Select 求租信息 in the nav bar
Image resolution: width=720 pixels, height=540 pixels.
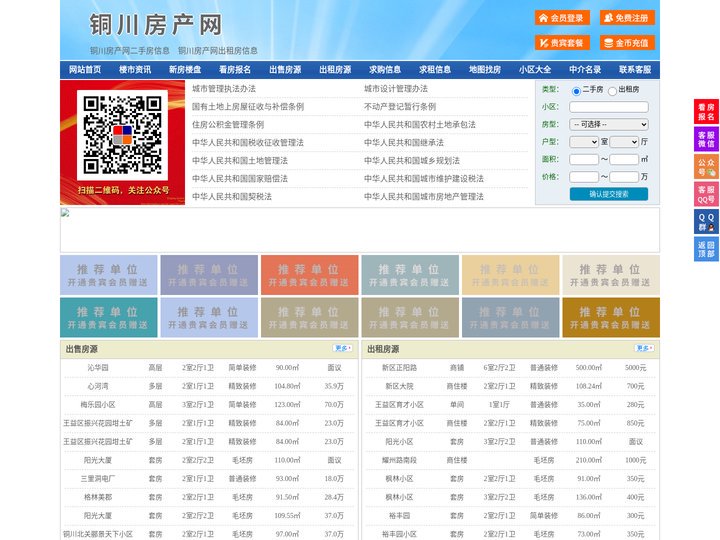click(x=435, y=70)
